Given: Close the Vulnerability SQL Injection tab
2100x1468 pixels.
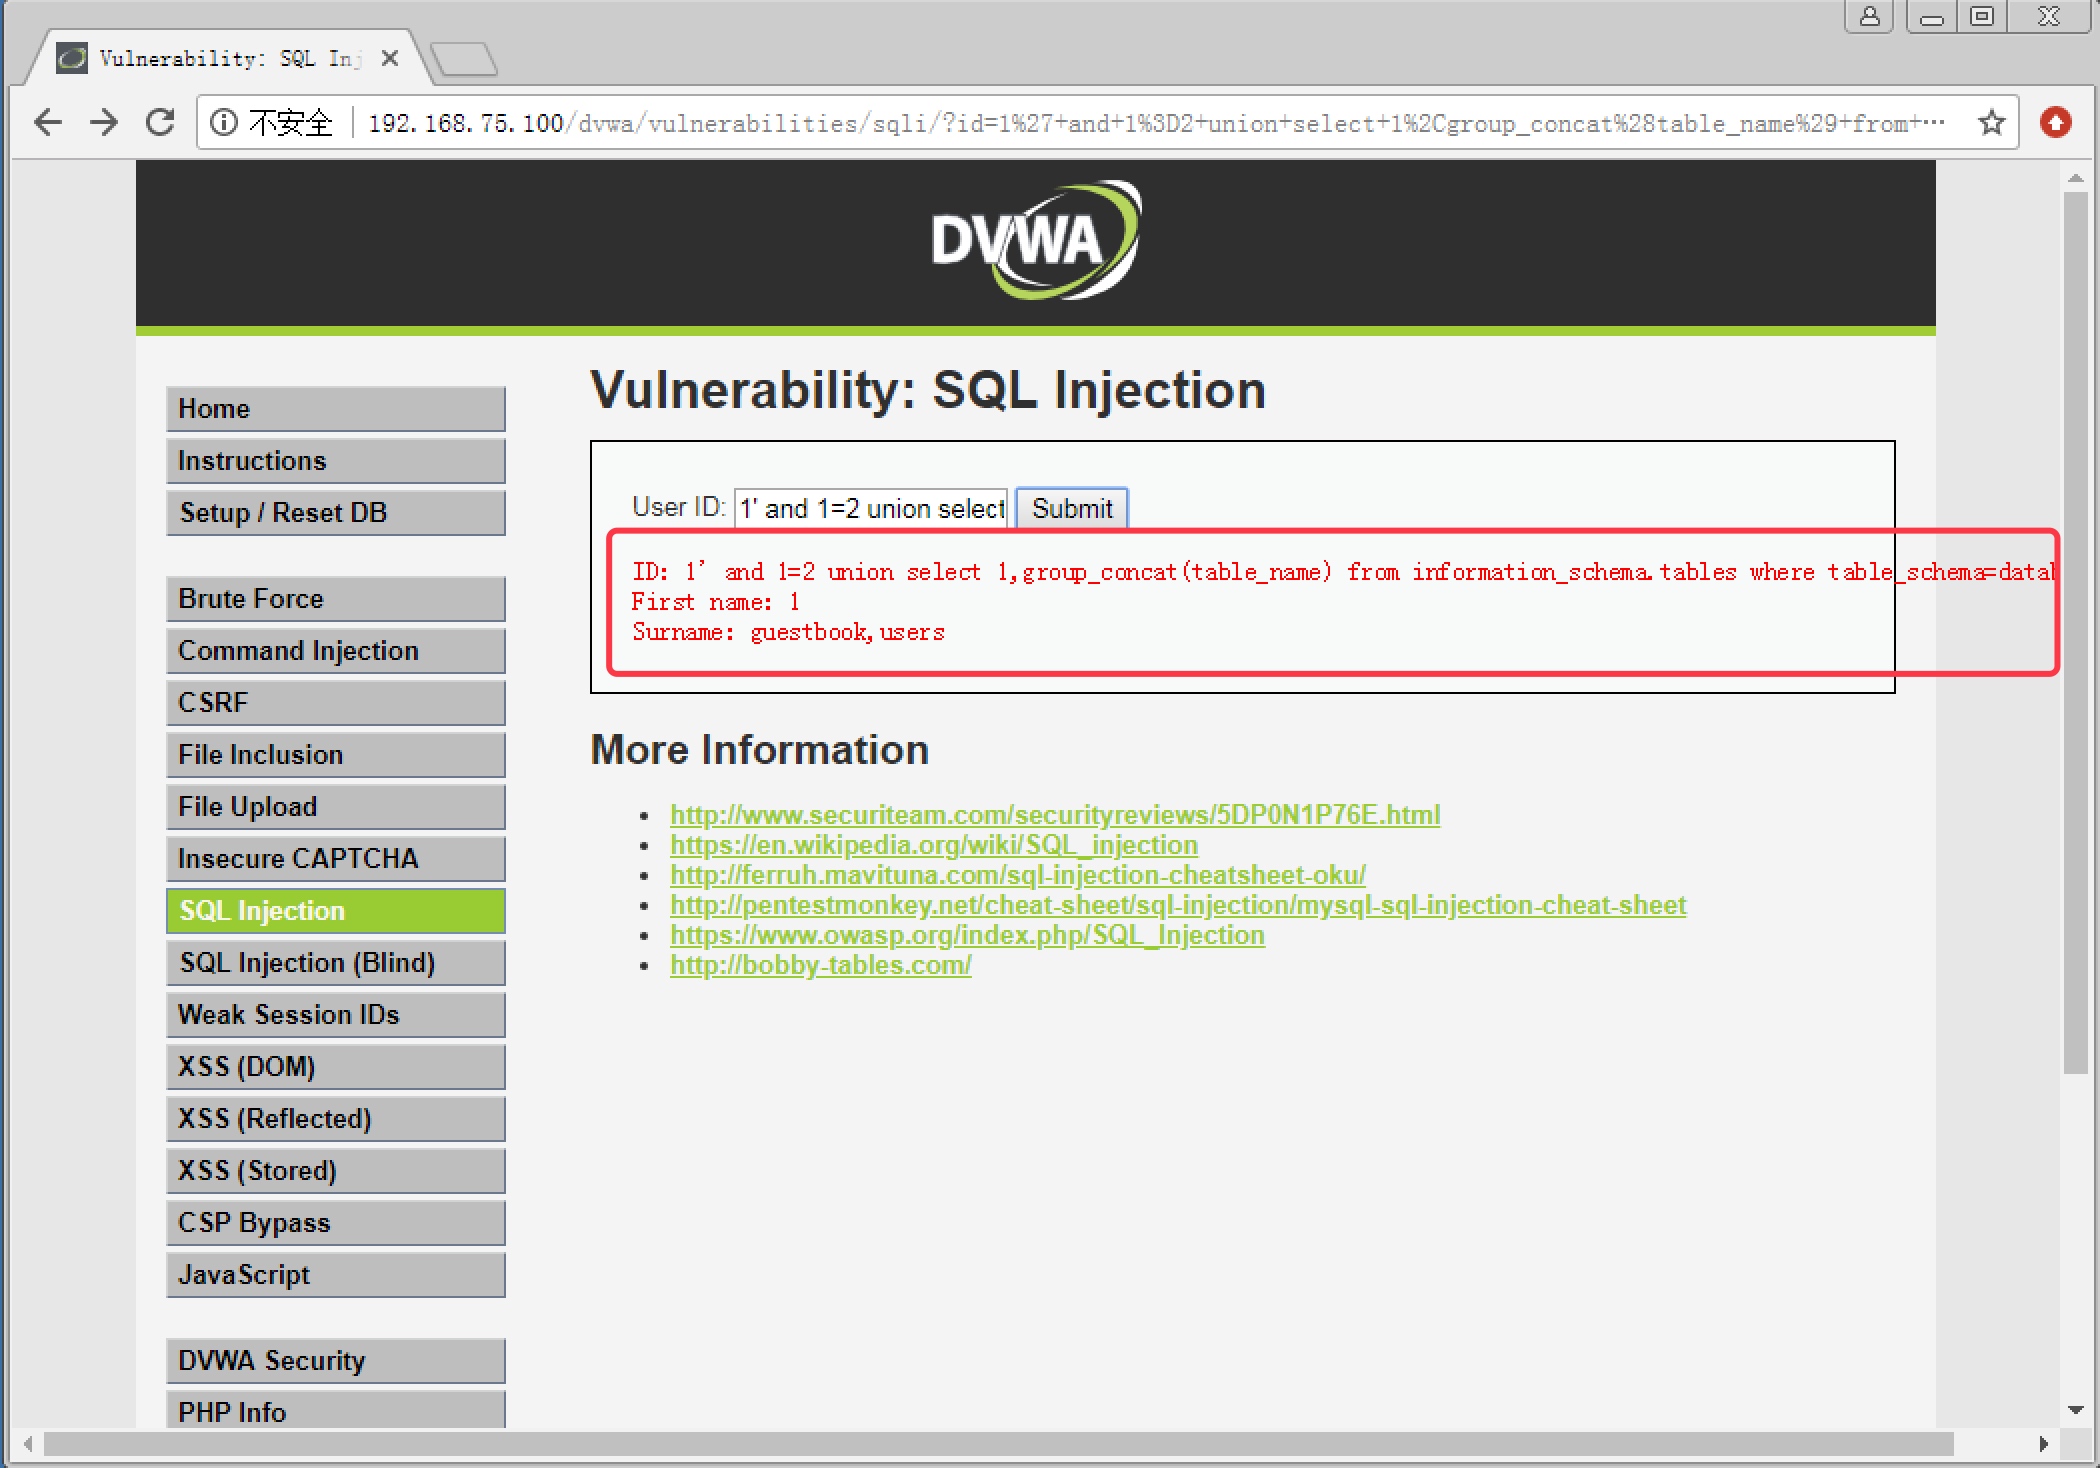Looking at the screenshot, I should [x=390, y=59].
